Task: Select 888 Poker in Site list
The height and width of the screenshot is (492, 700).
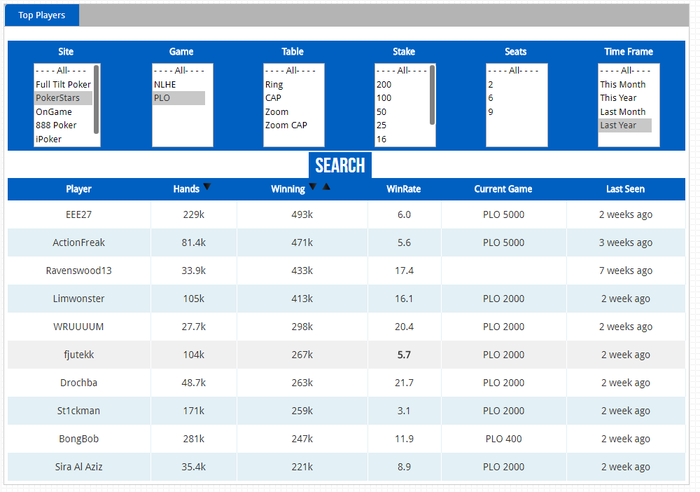Action: [x=63, y=125]
